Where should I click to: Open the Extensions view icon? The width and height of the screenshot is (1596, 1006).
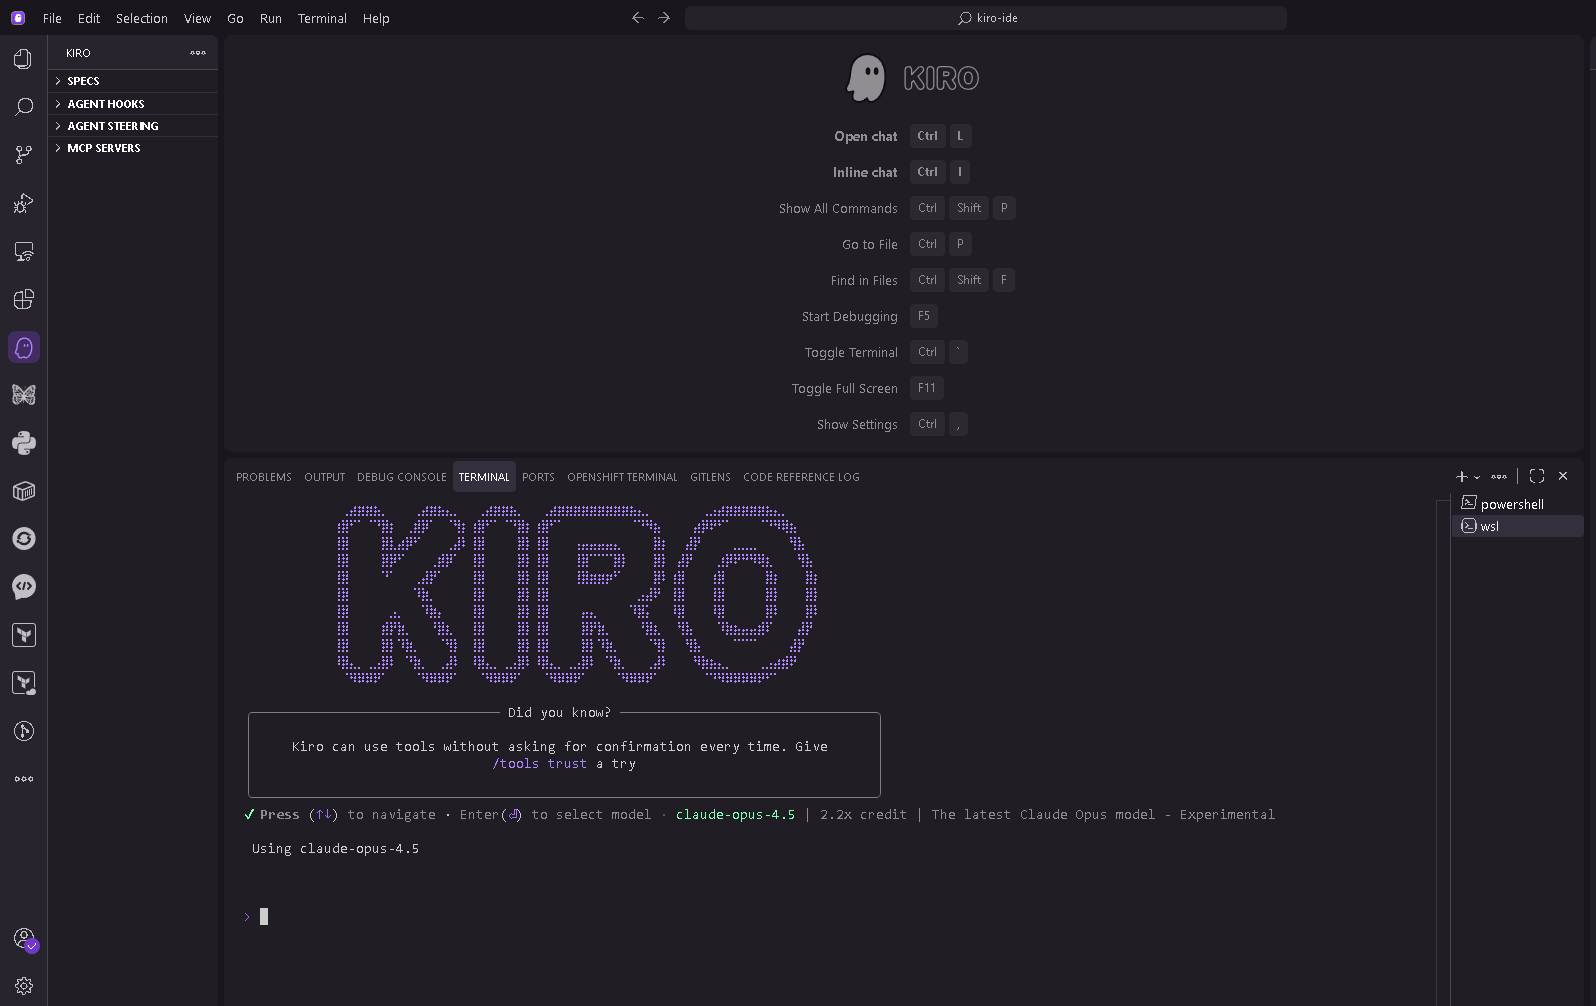pos(23,299)
